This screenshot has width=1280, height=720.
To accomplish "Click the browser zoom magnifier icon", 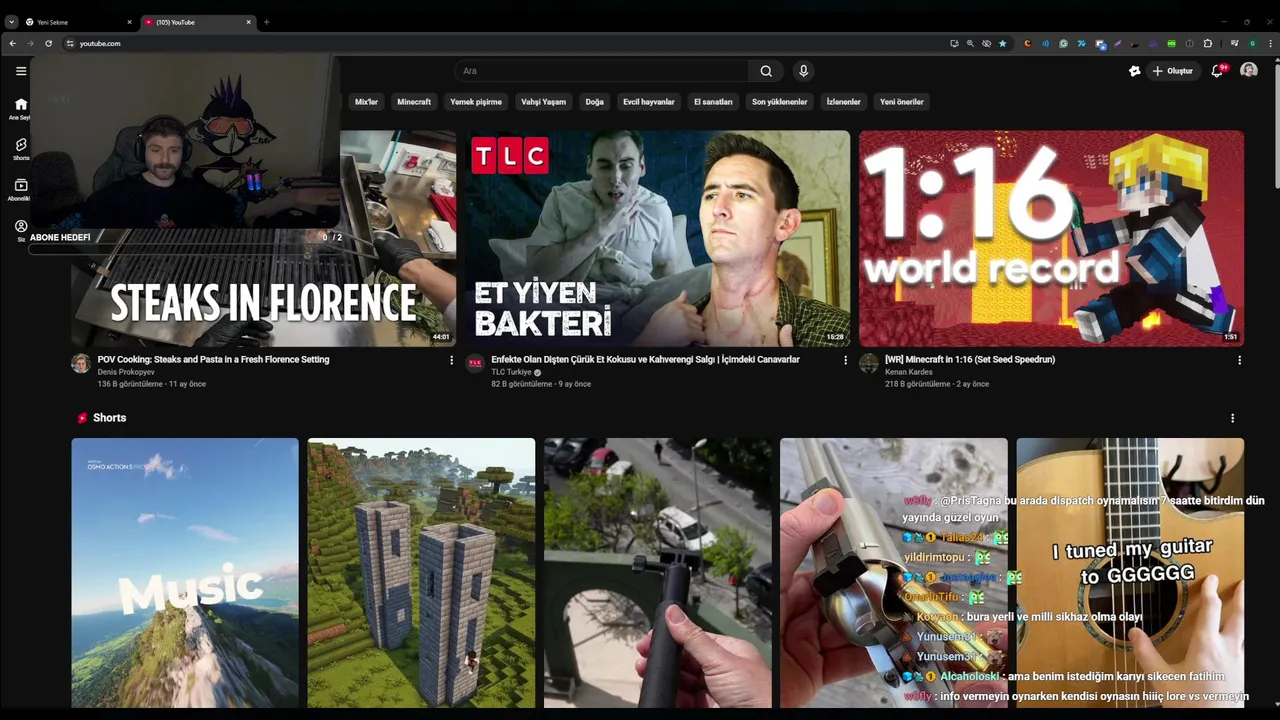I will 970,44.
